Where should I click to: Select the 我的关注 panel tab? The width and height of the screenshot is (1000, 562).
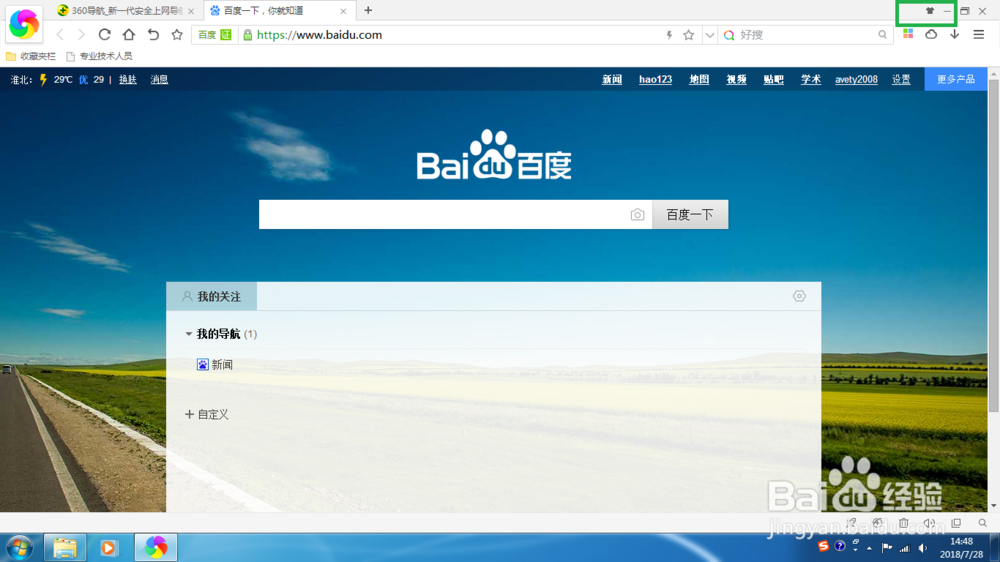click(212, 297)
